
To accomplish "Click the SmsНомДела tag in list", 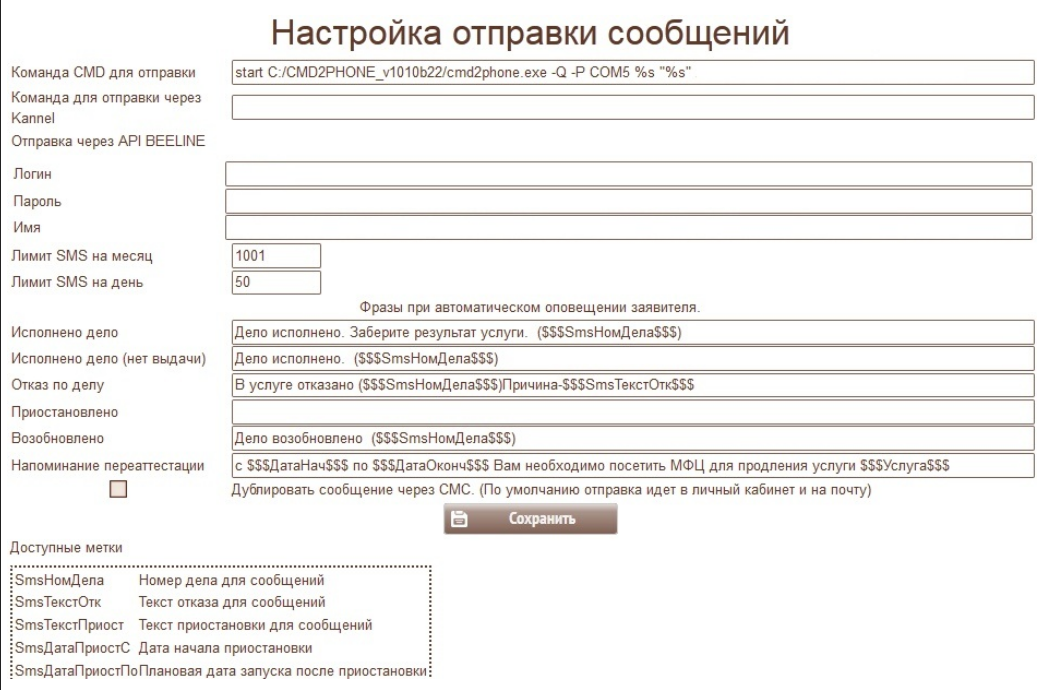I will (x=60, y=580).
